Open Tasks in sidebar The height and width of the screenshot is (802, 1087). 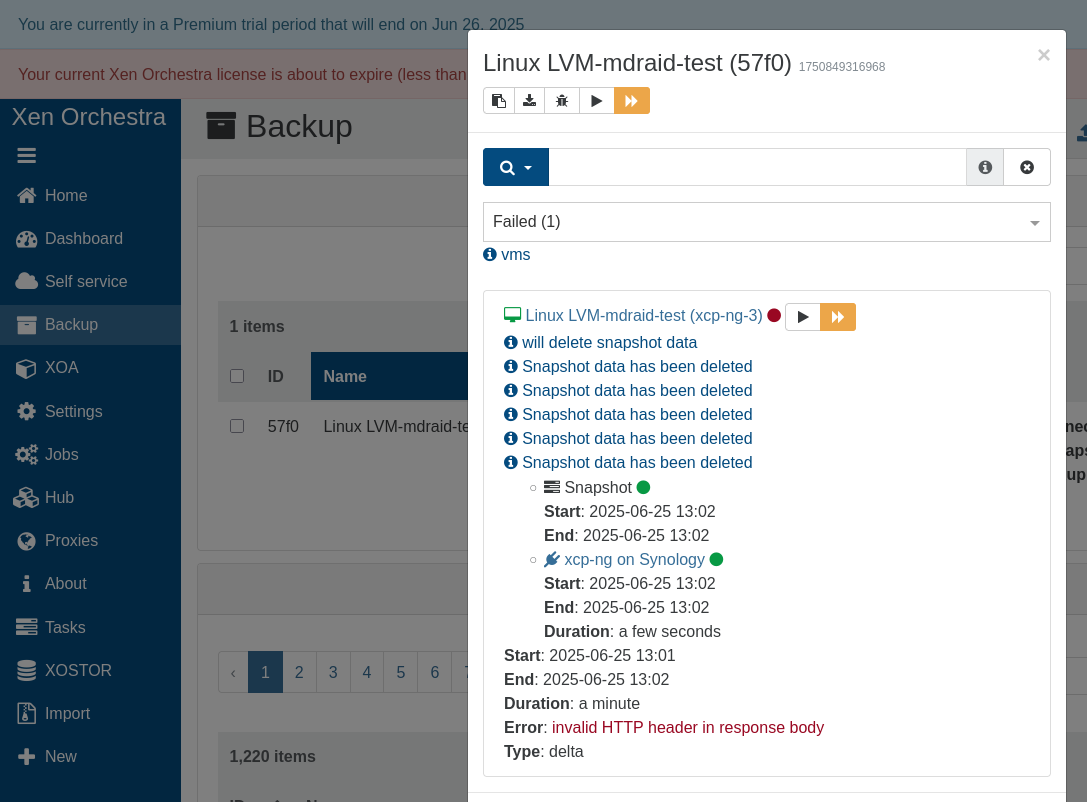click(x=90, y=627)
